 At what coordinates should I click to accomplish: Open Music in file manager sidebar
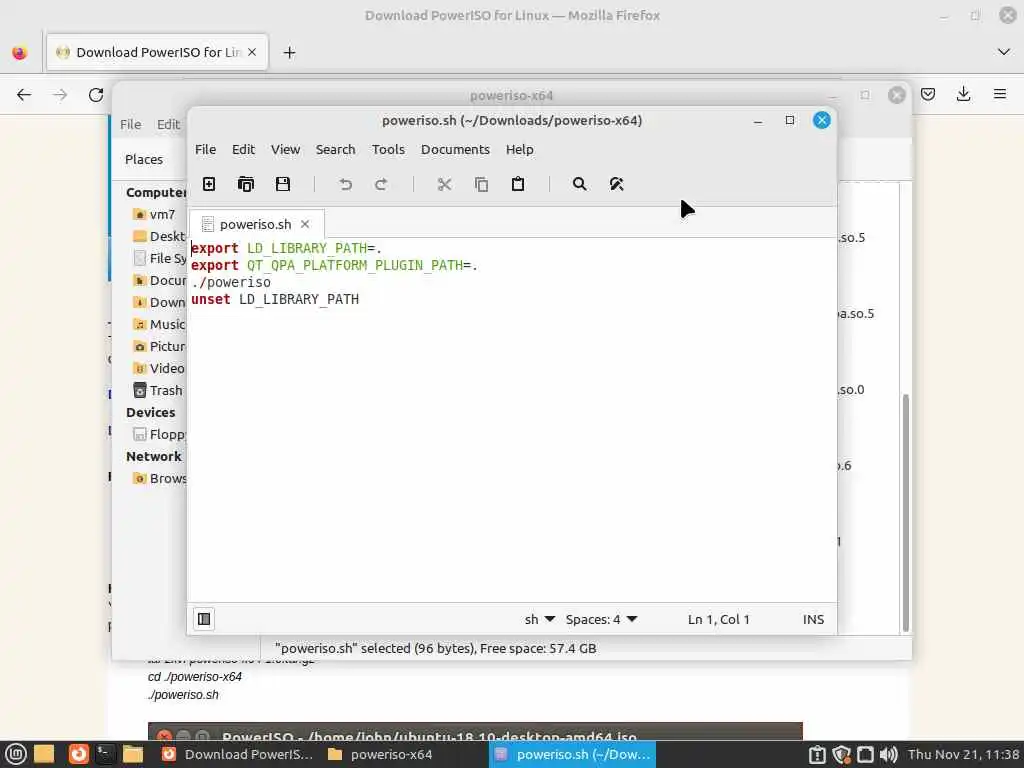159,325
